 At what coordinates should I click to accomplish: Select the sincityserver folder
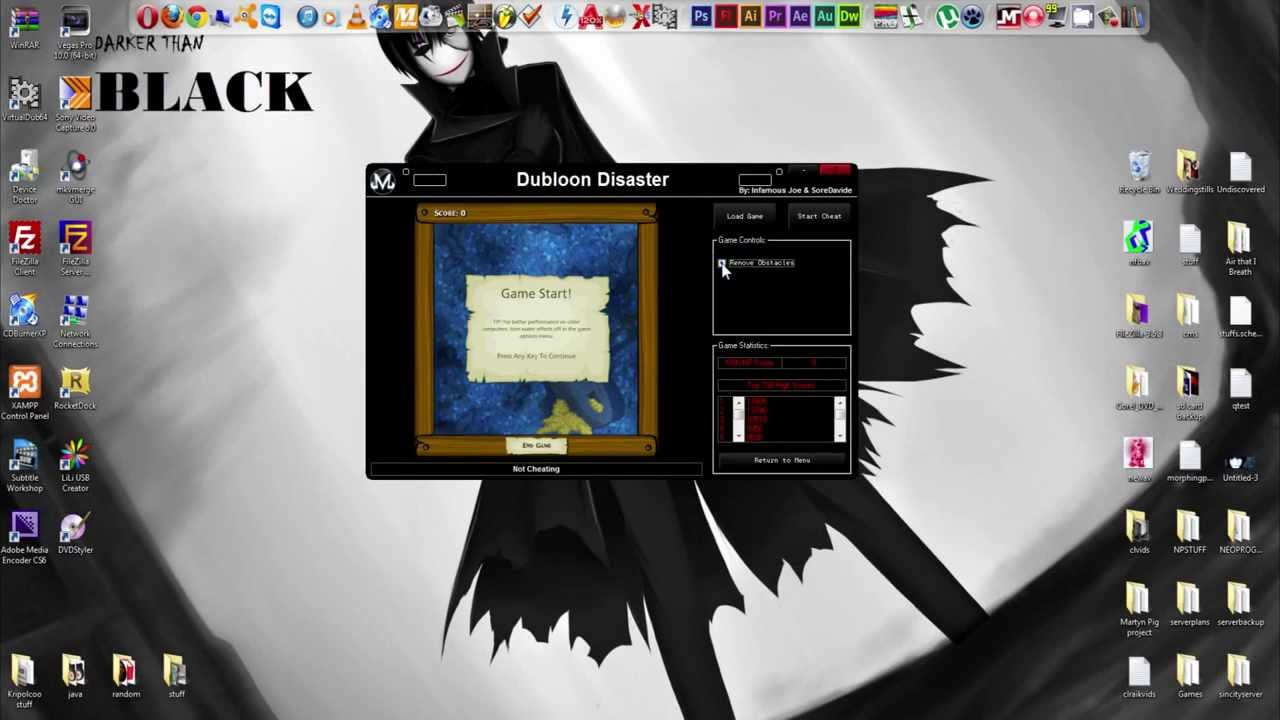click(x=1240, y=675)
